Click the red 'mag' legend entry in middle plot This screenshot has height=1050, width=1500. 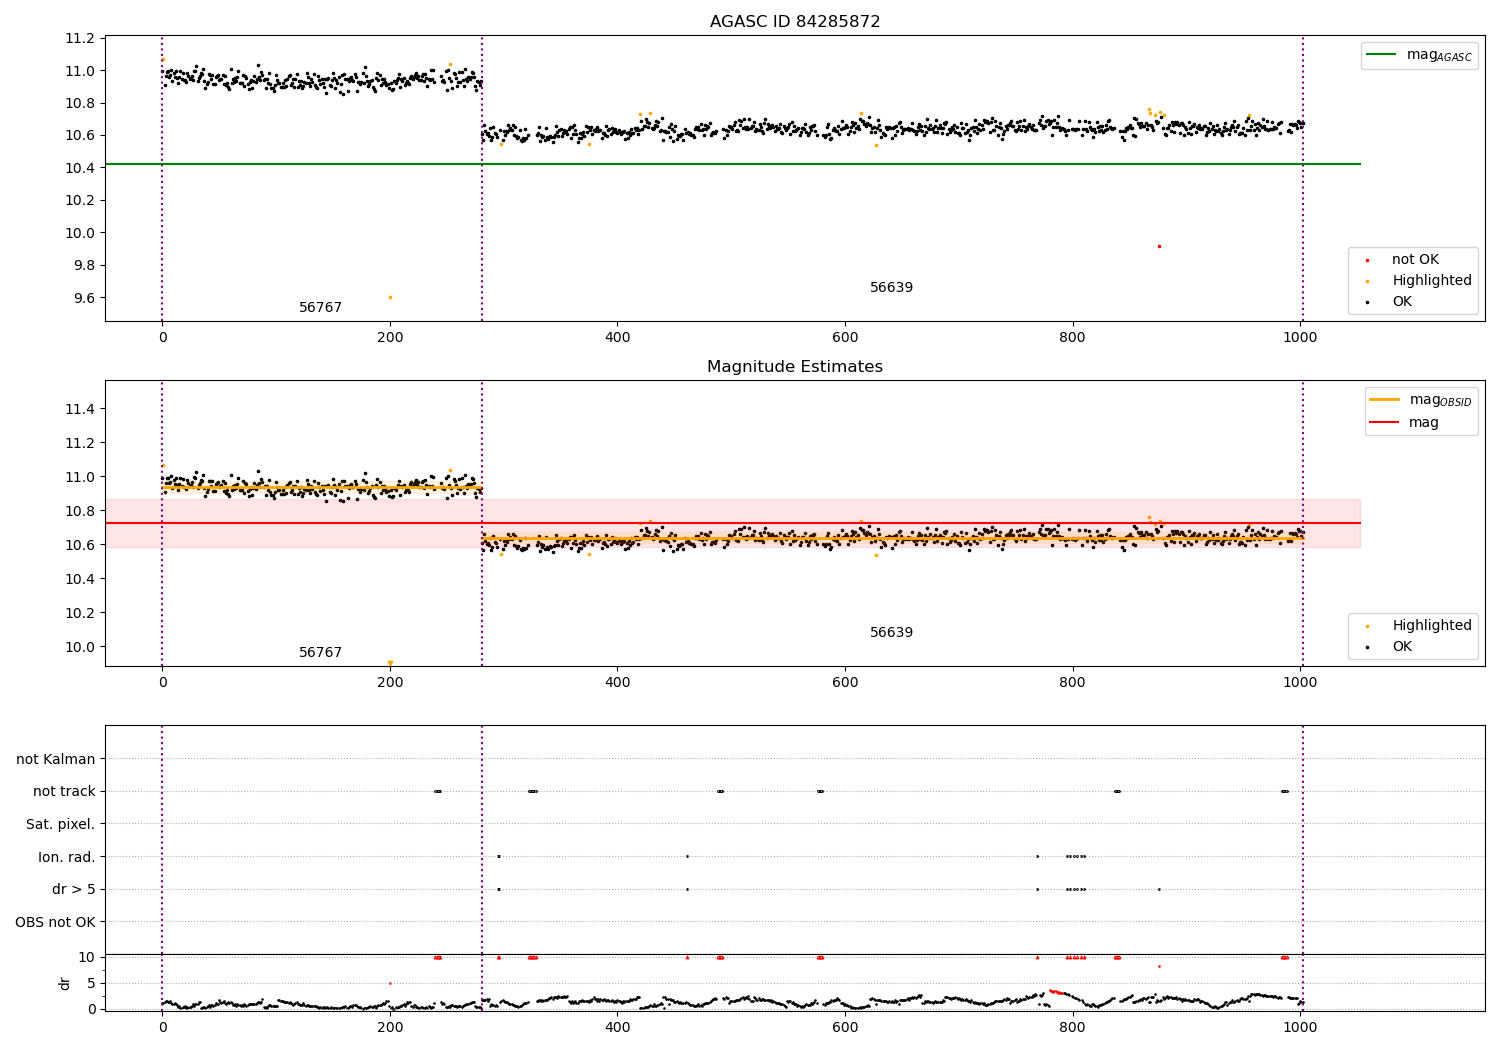pyautogui.click(x=1405, y=423)
